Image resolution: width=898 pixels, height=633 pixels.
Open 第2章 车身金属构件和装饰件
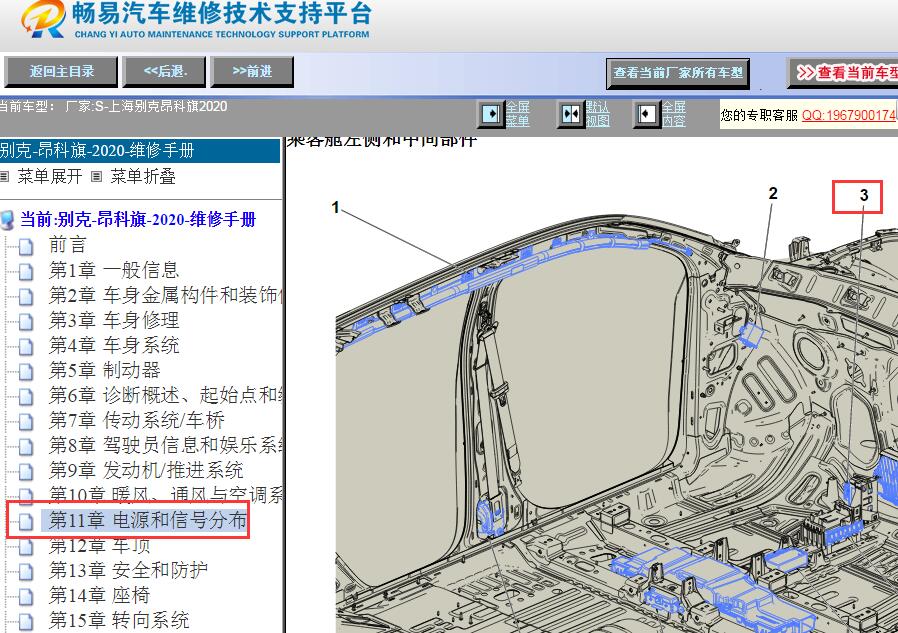pos(166,295)
